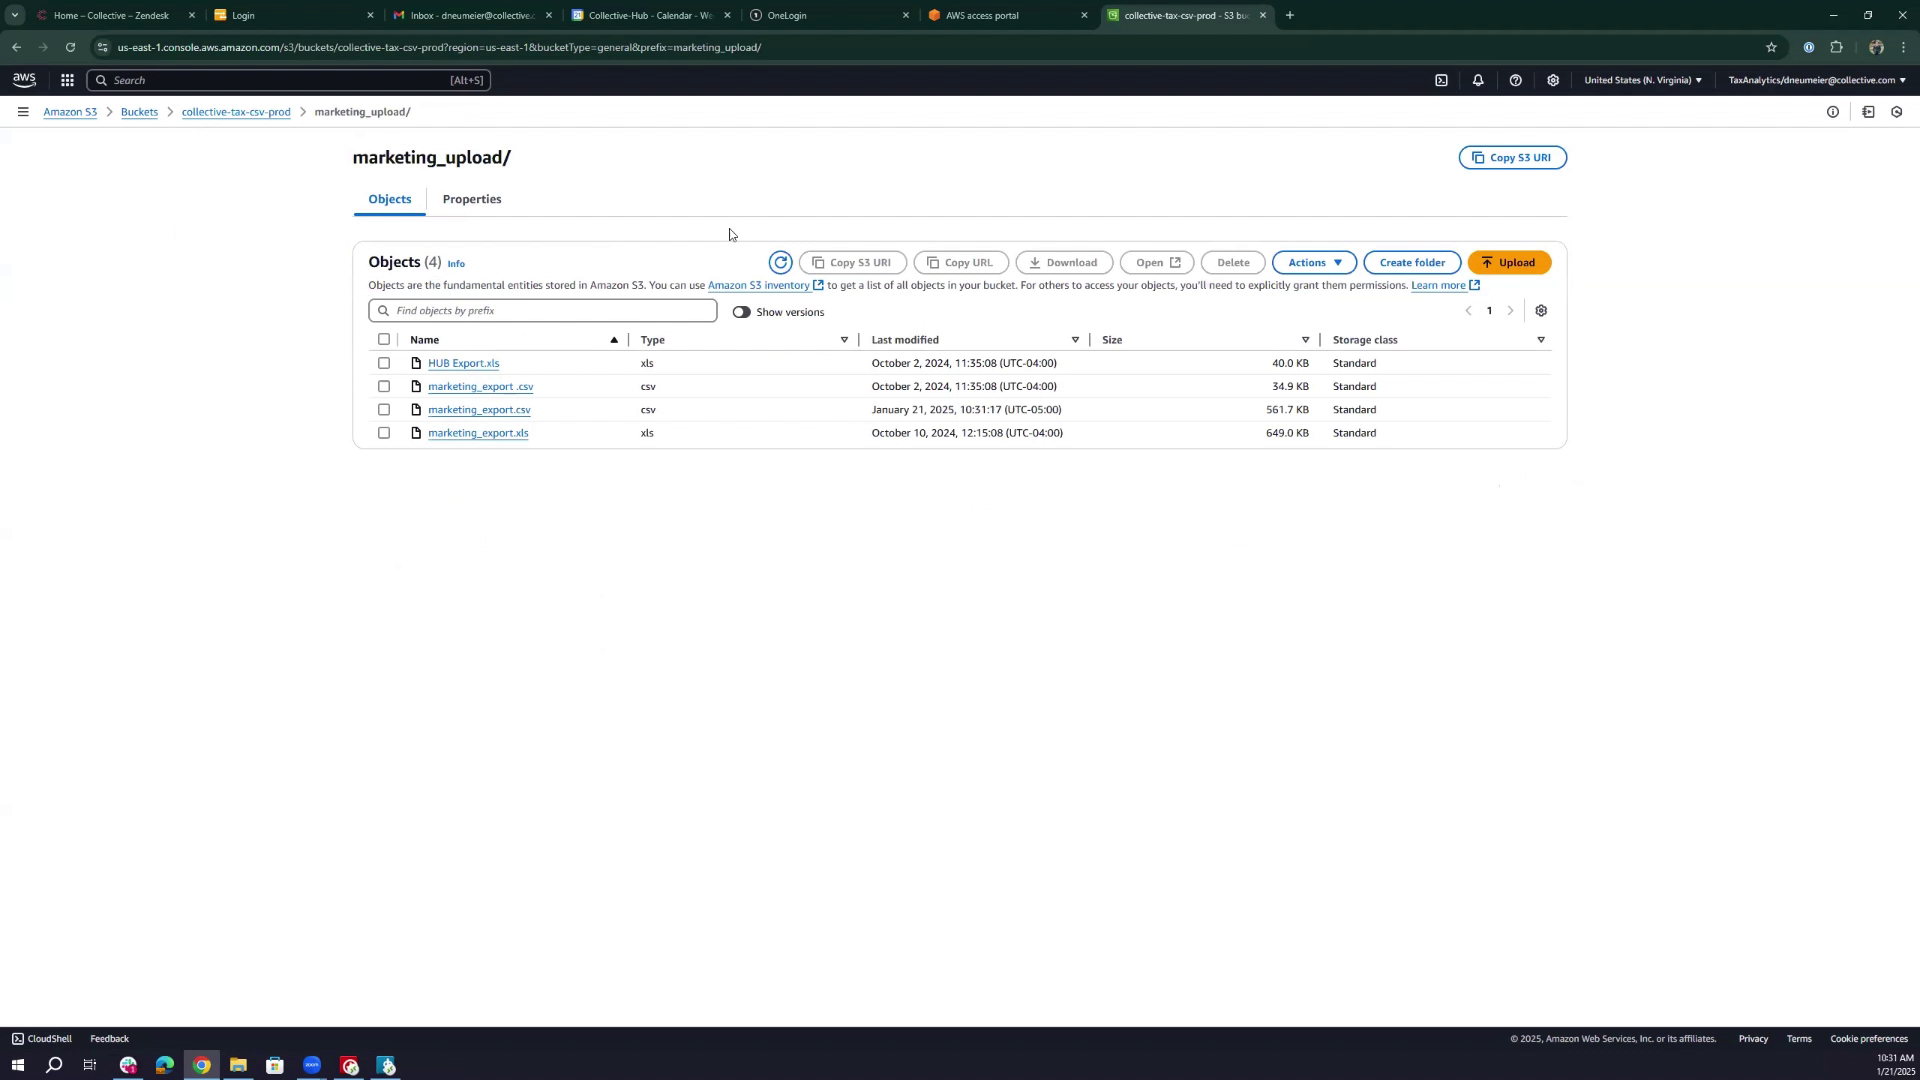Screen dimensions: 1920x1080
Task: Open the console settings gear in the top bar
Action: (x=1552, y=80)
